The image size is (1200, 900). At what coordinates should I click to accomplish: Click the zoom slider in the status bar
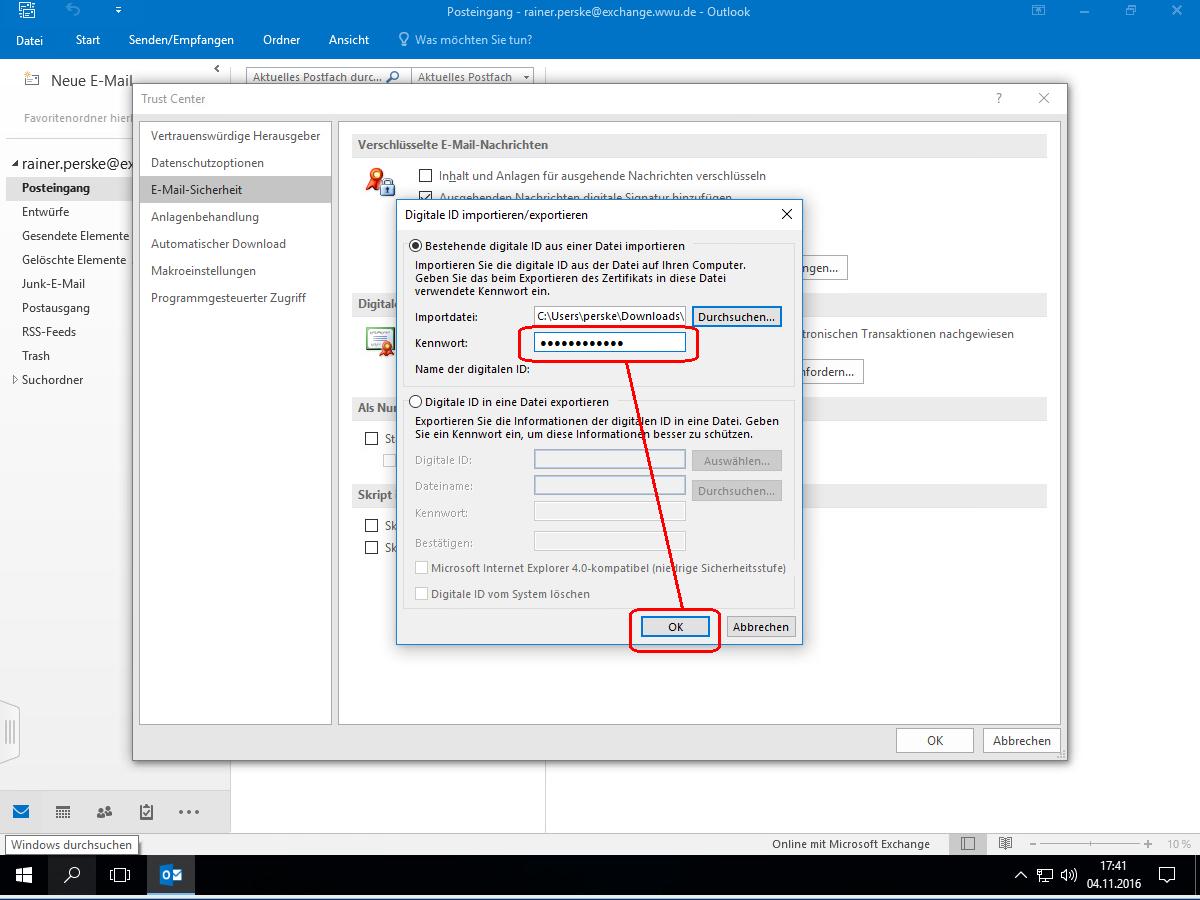pos(1092,844)
